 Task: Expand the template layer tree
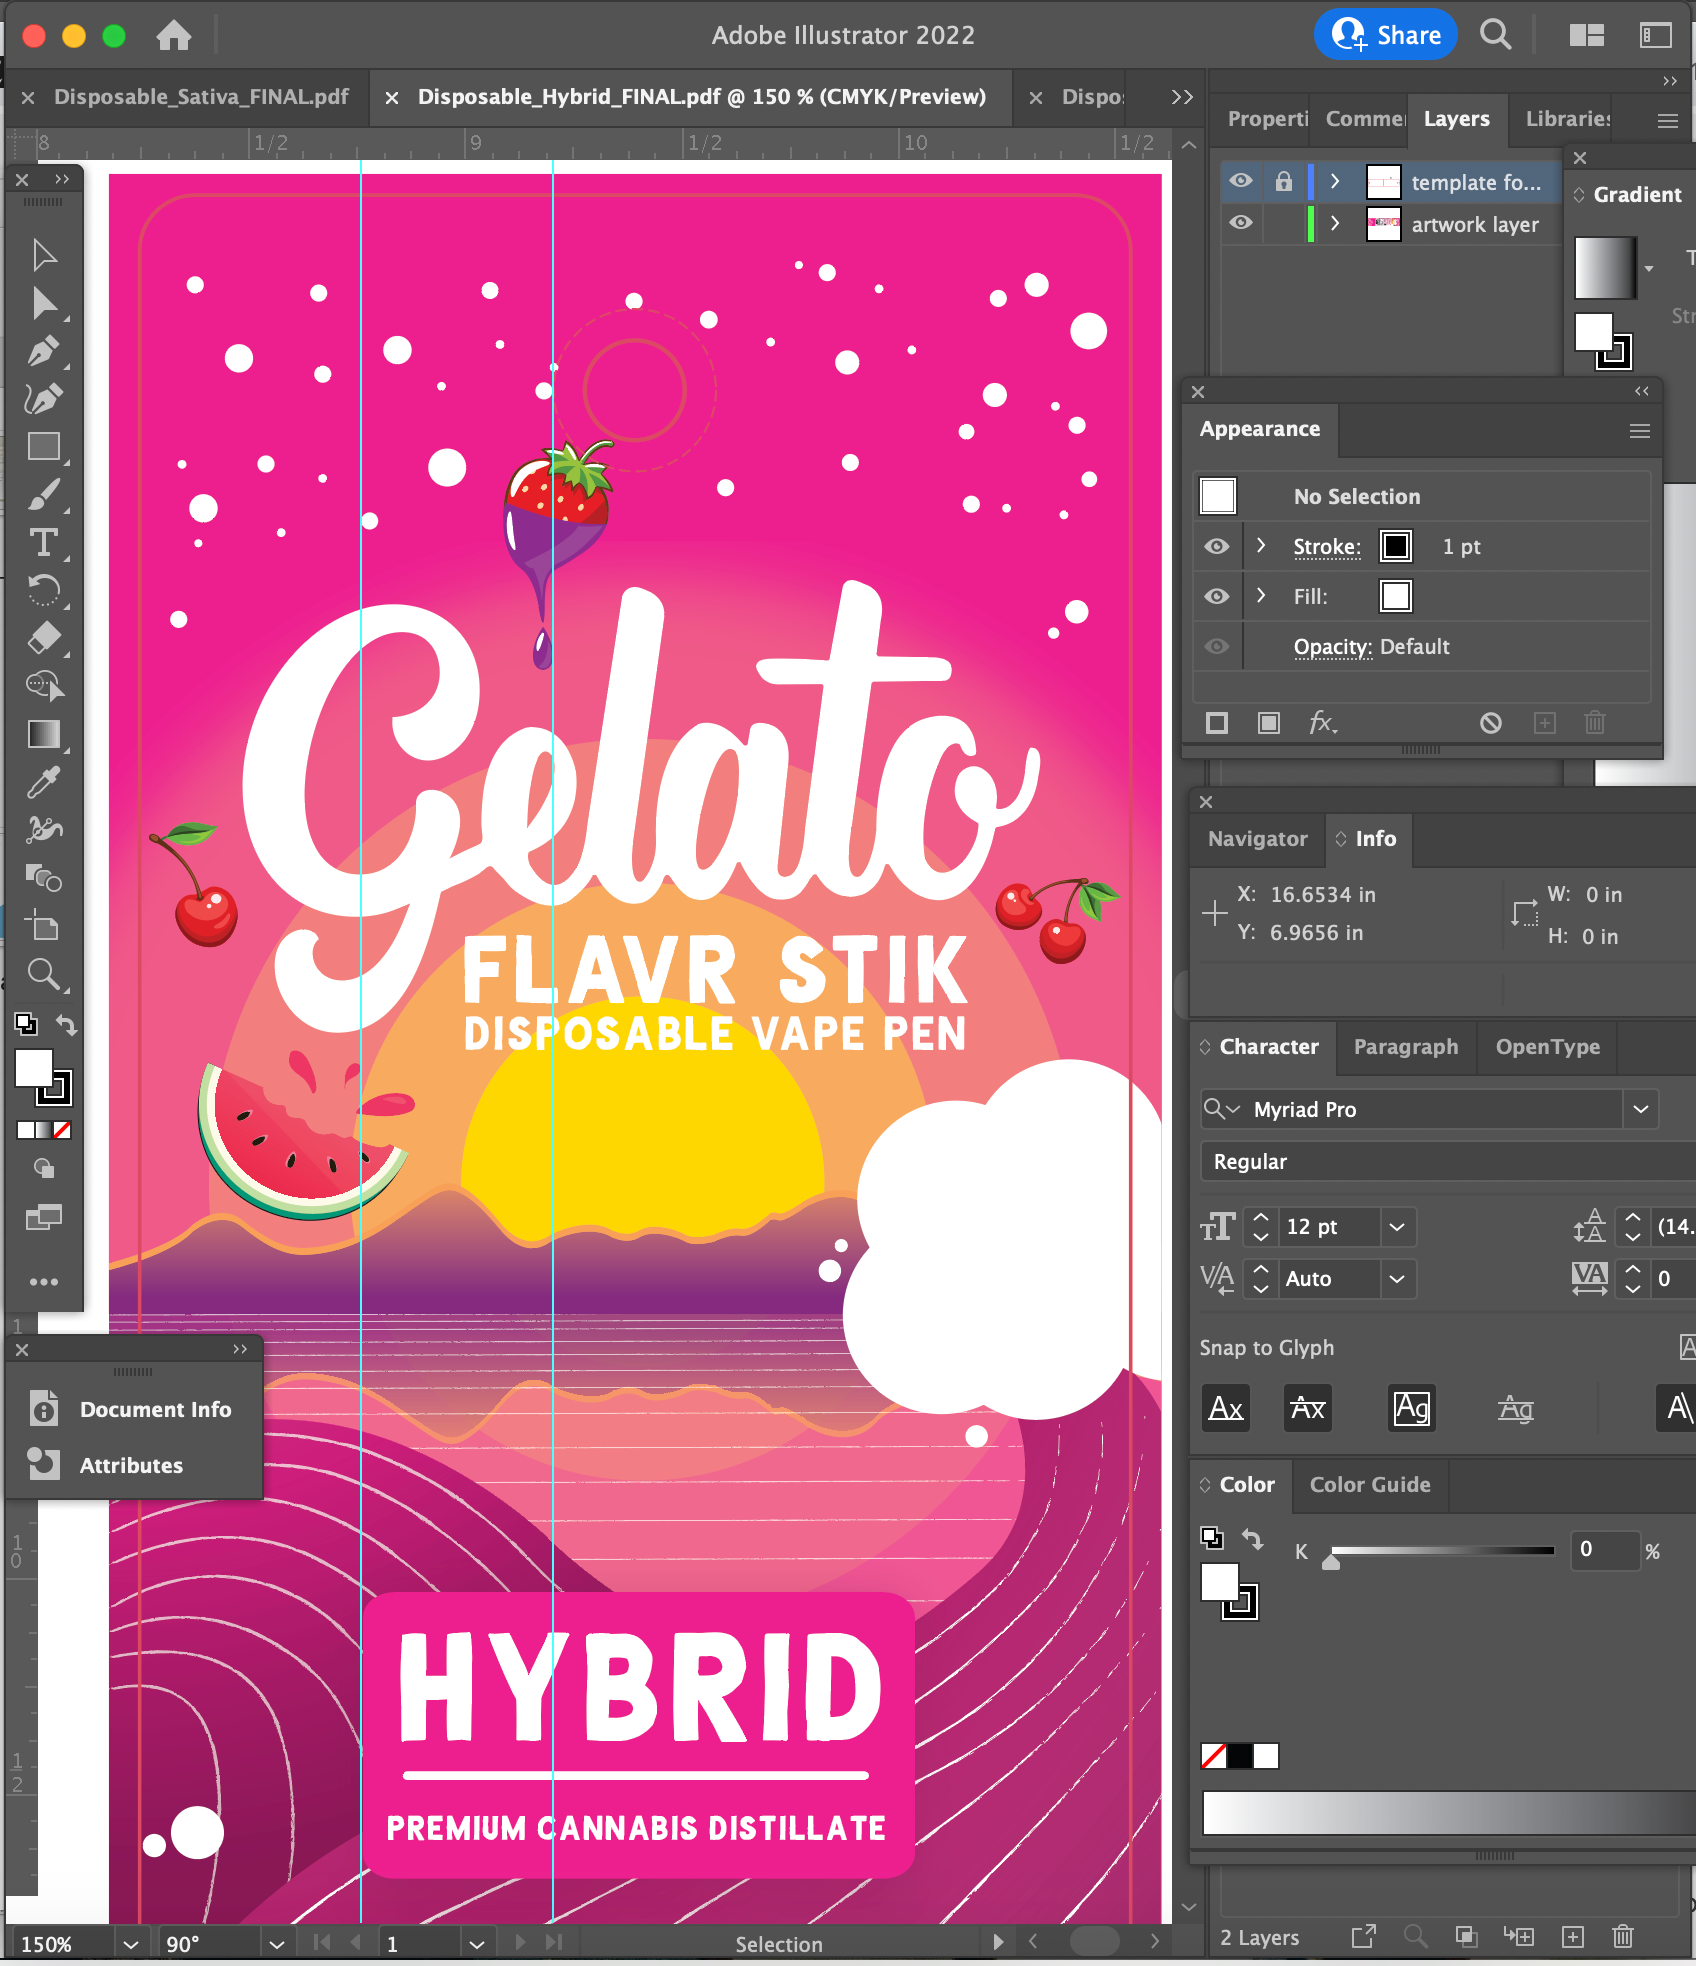tap(1335, 181)
